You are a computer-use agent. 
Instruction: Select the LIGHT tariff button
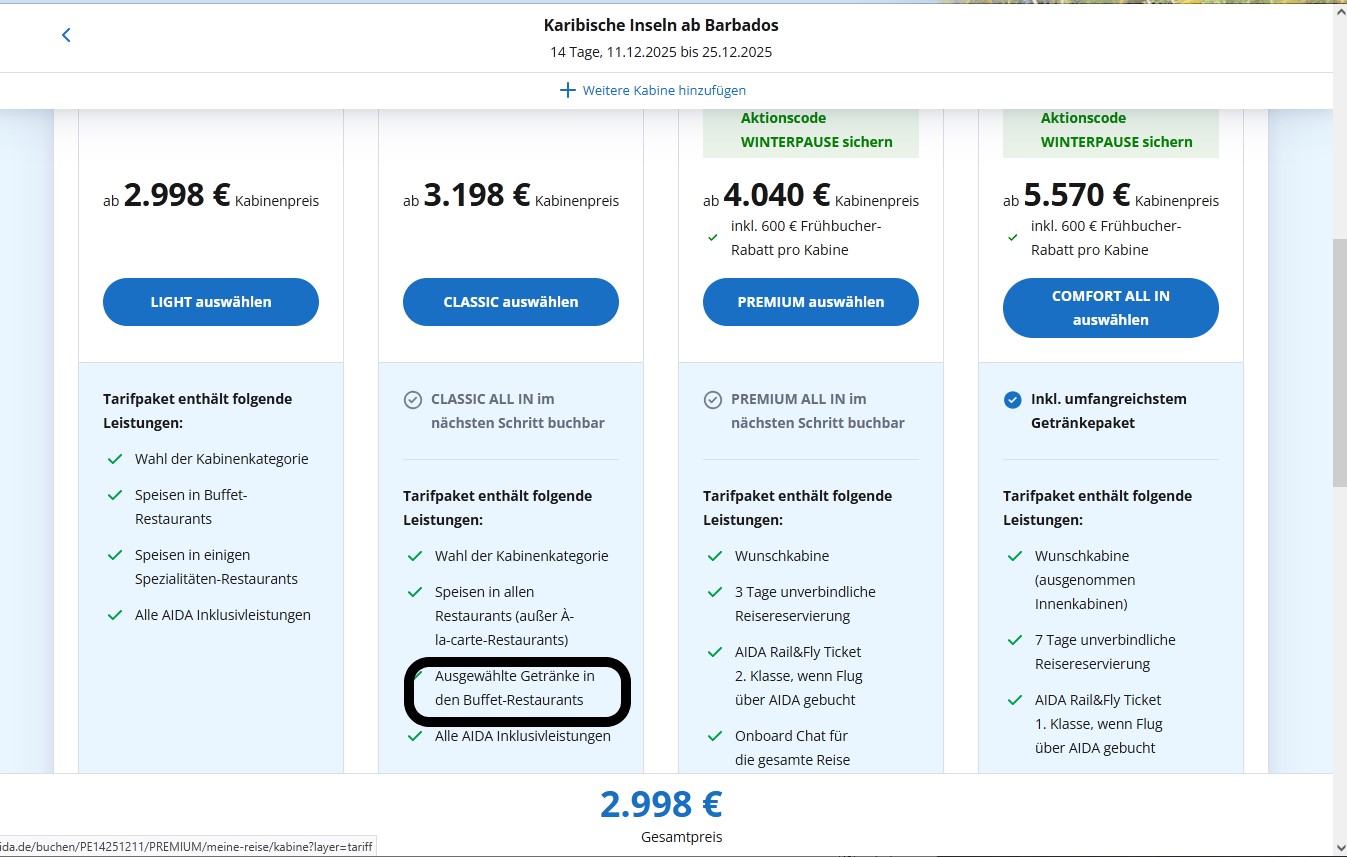(x=211, y=302)
